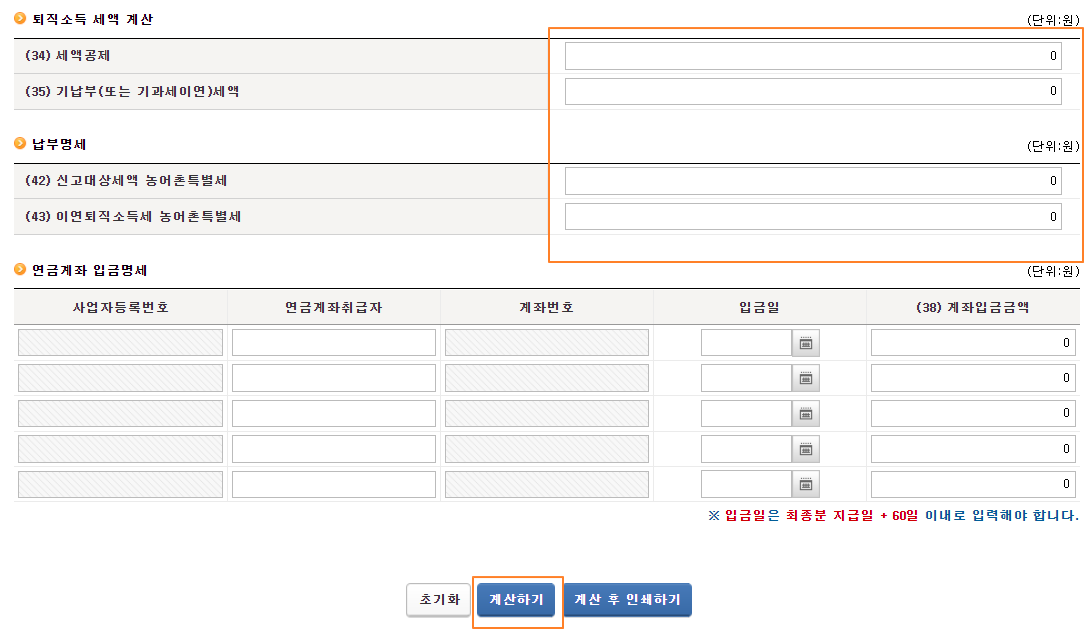Select fifth row 계좌번호 field

[547, 484]
